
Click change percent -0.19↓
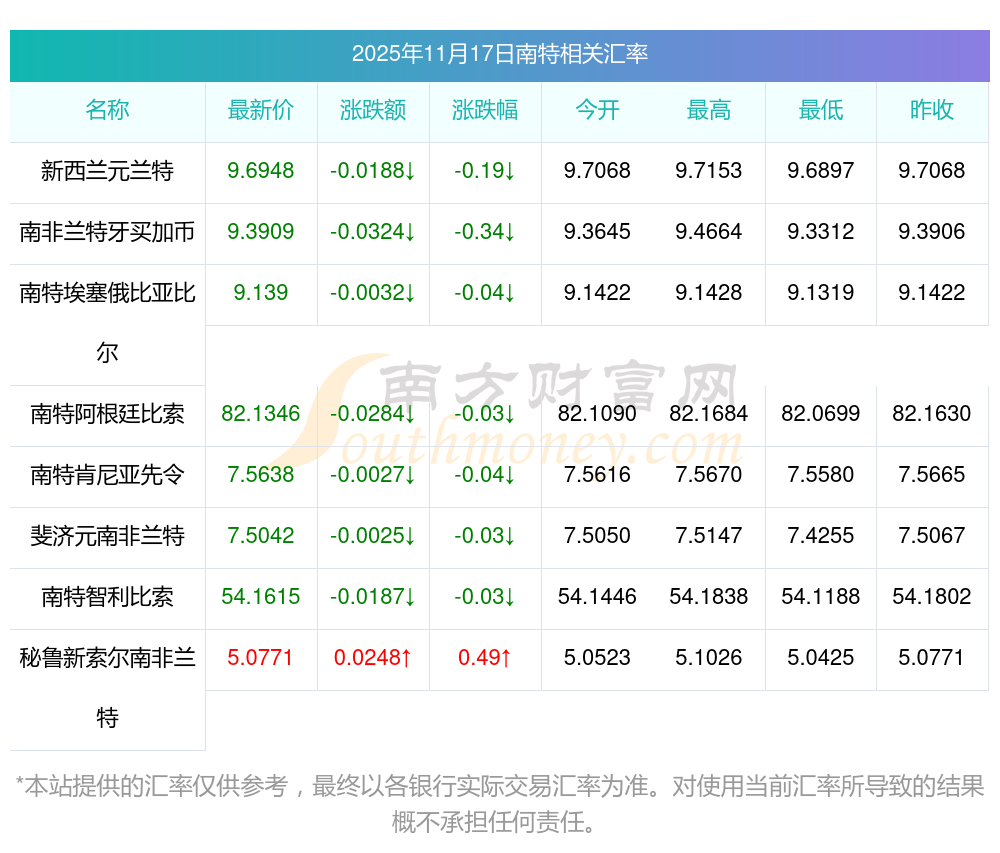pyautogui.click(x=485, y=171)
